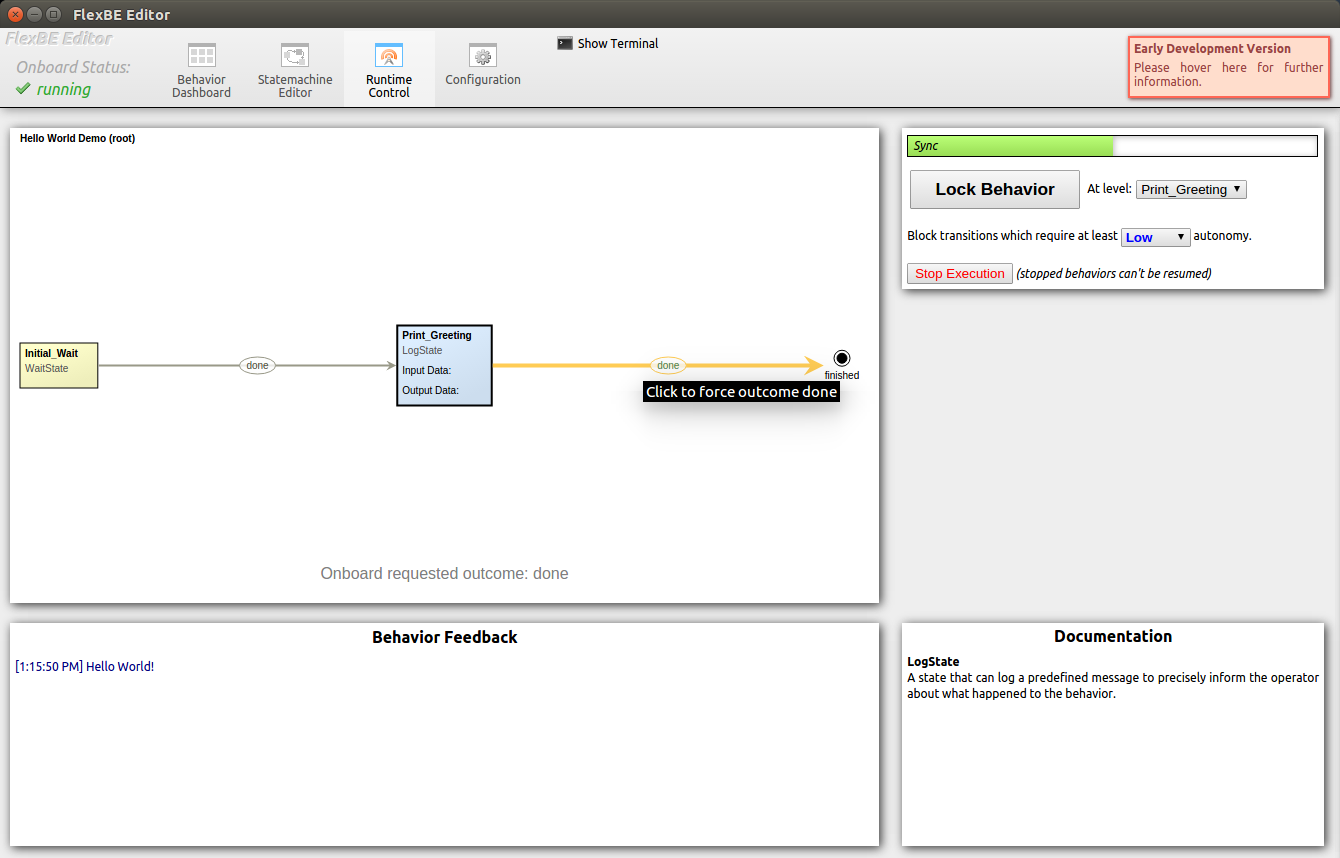Click the Onboard requested outcome: done text
Viewport: 1340px width, 858px height.
[x=444, y=573]
